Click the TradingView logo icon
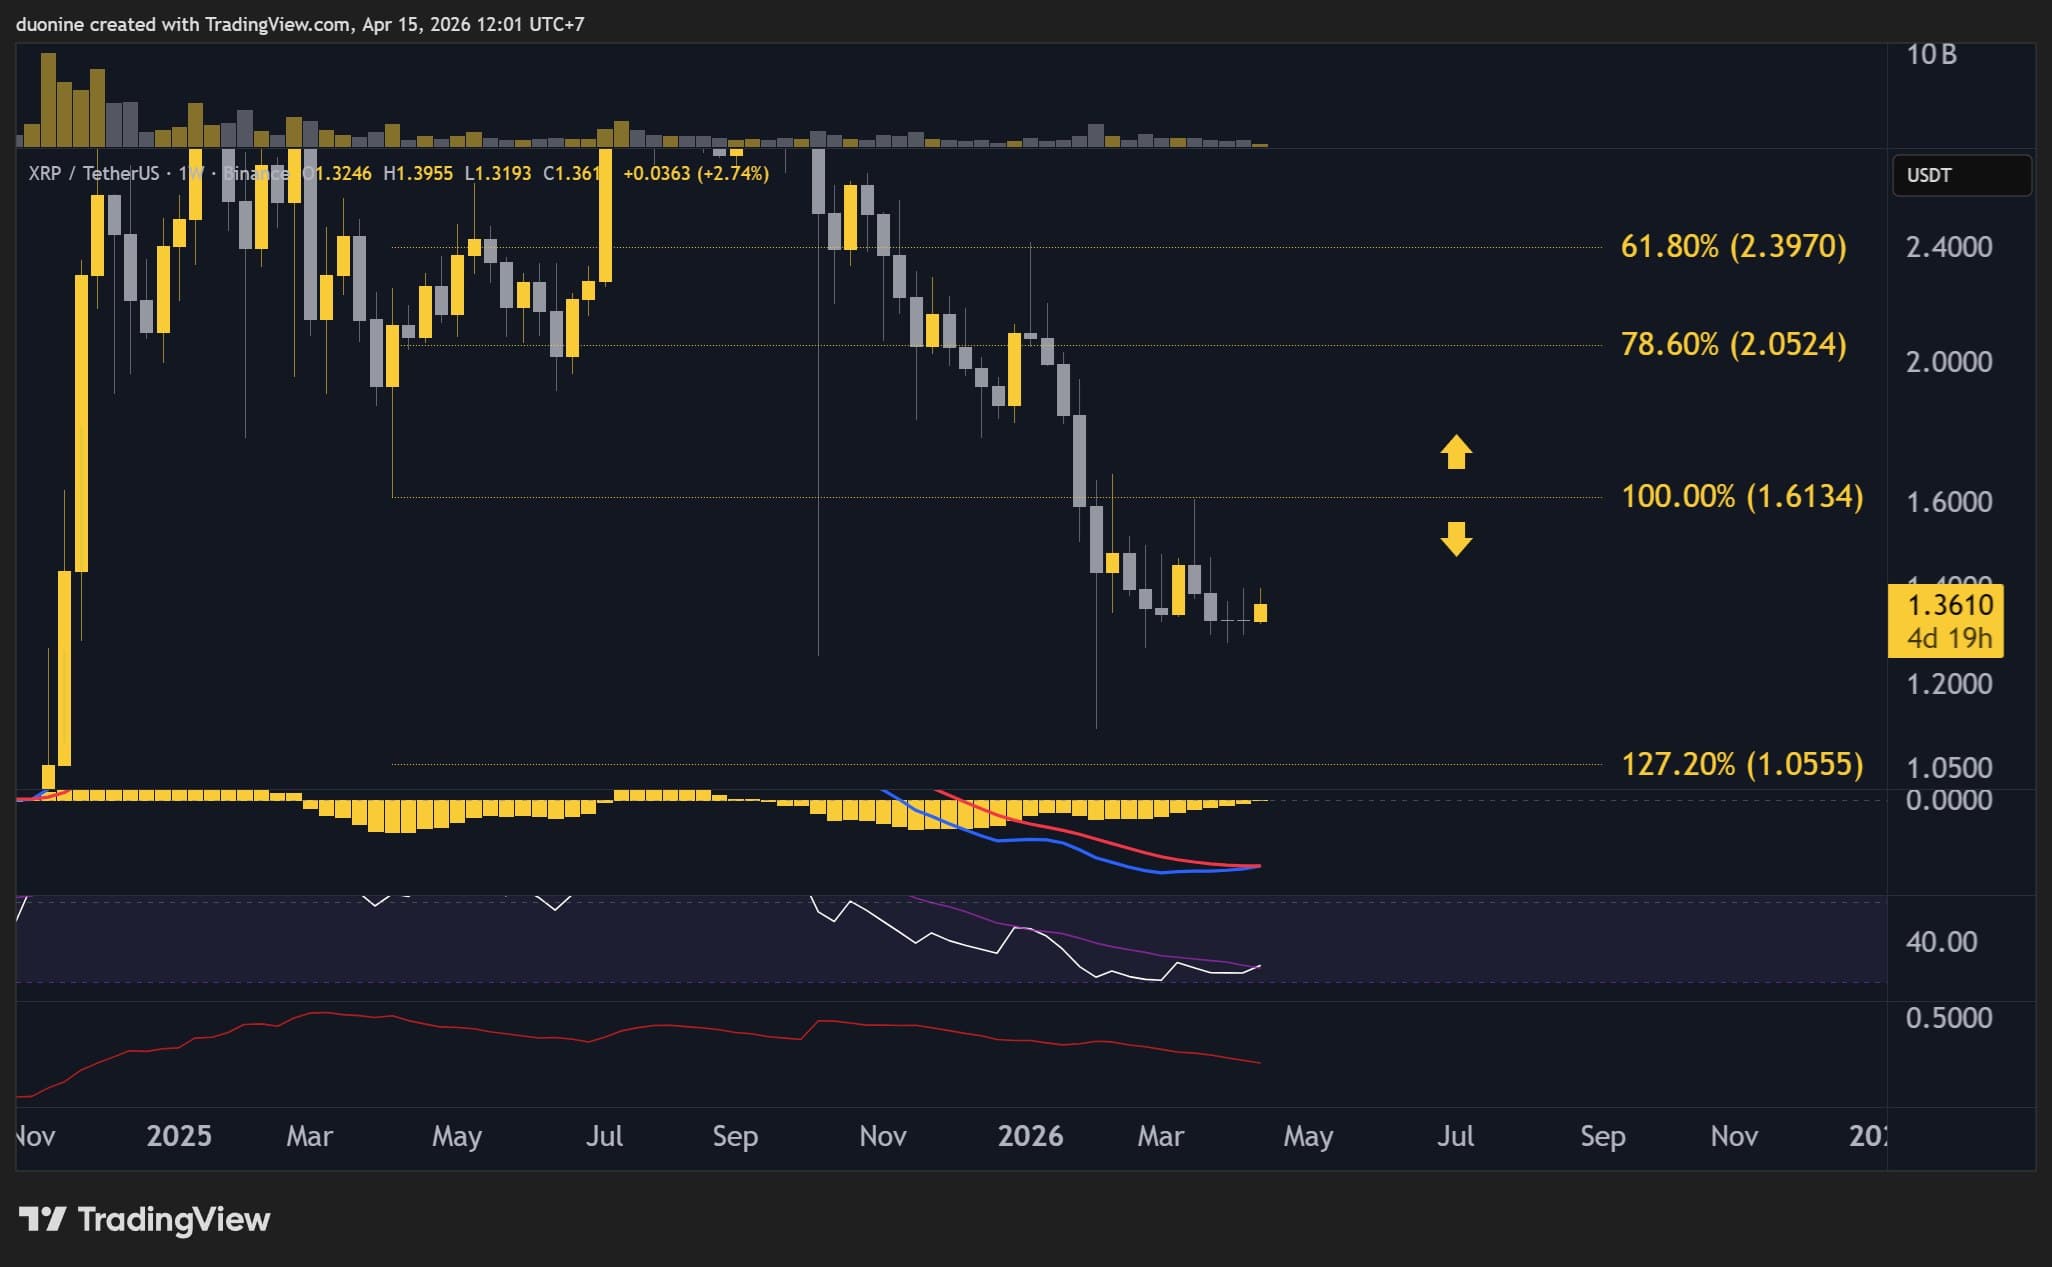Viewport: 2052px width, 1267px height. 46,1220
